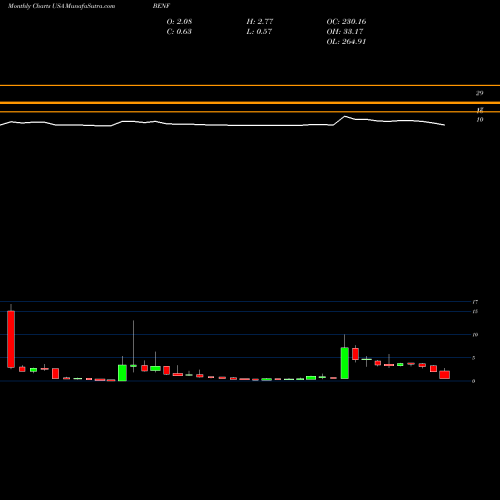This screenshot has width=500, height=500.
Task: Click the OH: 33.17 statistic
Action: tap(345, 32)
